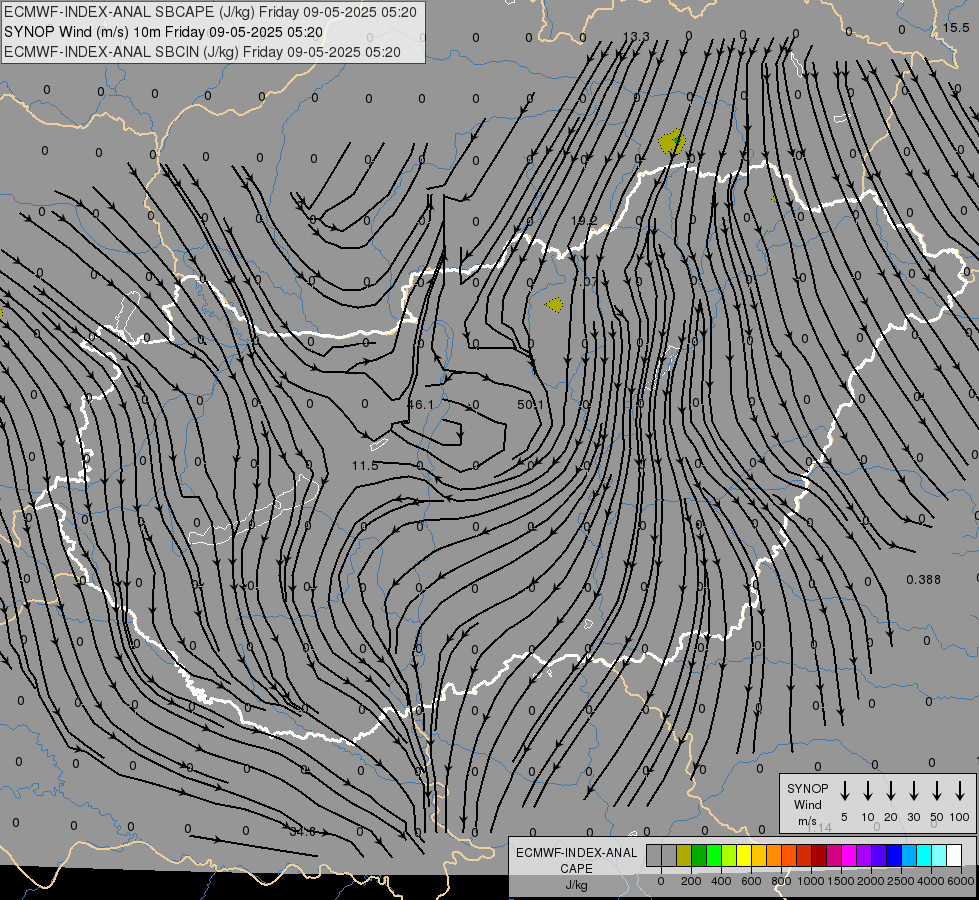Image resolution: width=979 pixels, height=900 pixels.
Task: Pick the azure swatch right of 2500
Action: 909,855
